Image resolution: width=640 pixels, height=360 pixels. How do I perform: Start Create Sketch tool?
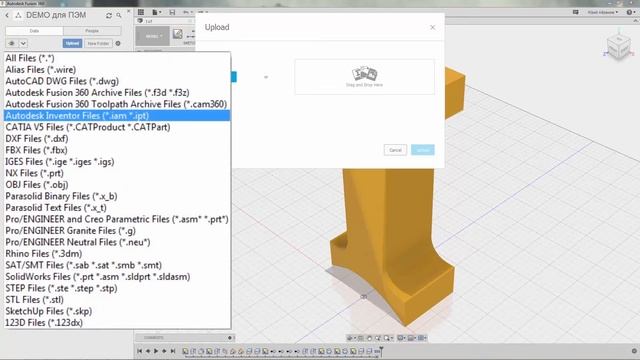coord(178,34)
